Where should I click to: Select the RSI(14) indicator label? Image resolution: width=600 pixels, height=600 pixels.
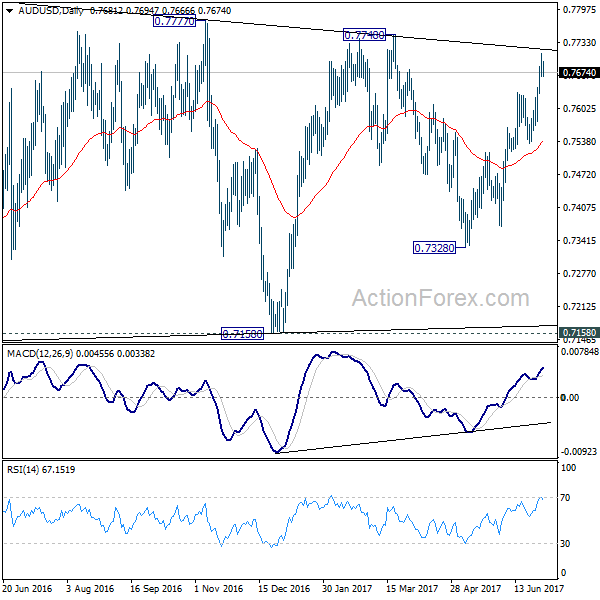click(x=23, y=470)
